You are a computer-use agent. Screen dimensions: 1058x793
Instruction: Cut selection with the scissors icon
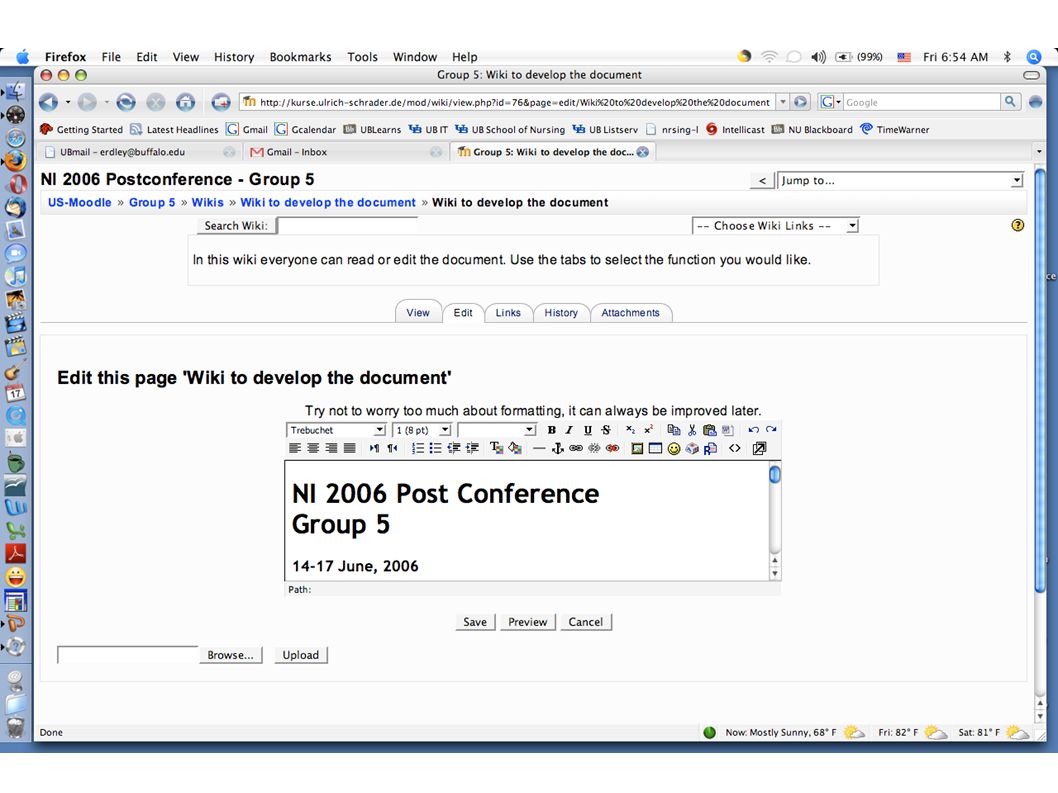[692, 430]
